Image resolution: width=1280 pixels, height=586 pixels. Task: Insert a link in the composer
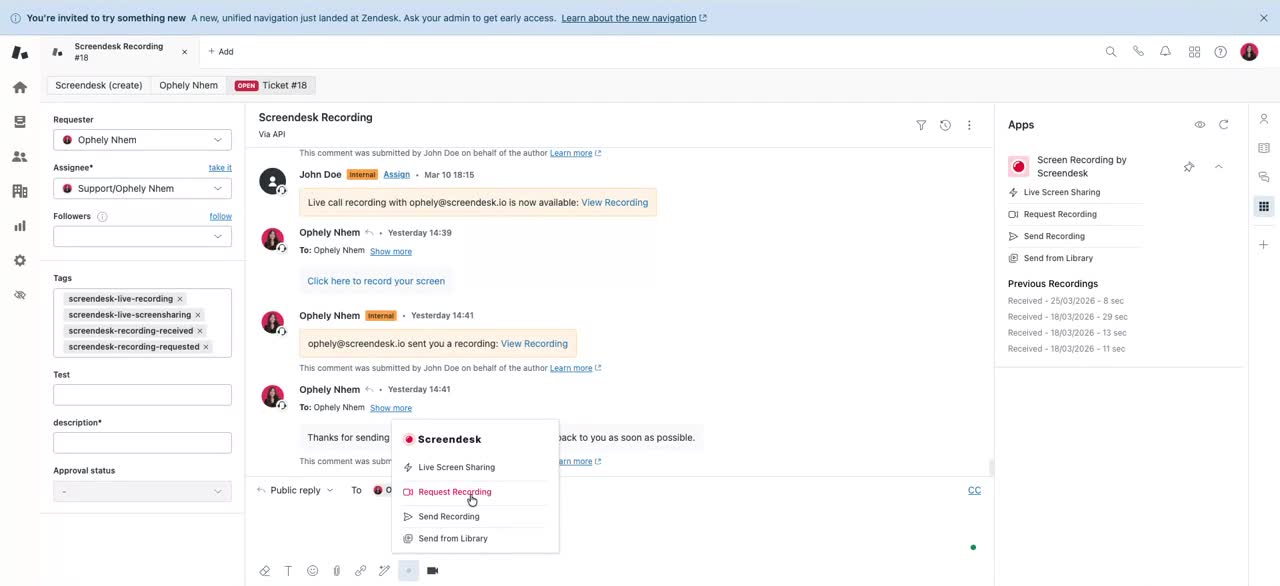360,571
